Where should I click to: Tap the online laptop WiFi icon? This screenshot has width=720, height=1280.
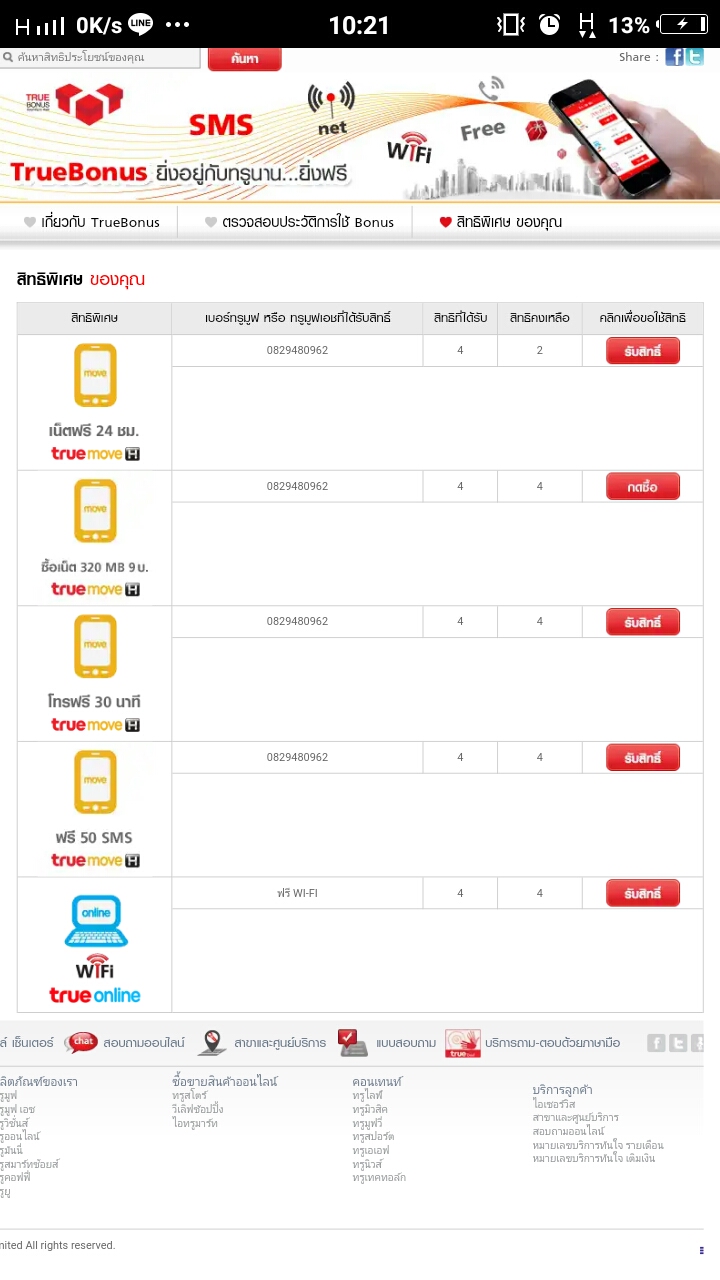click(95, 922)
